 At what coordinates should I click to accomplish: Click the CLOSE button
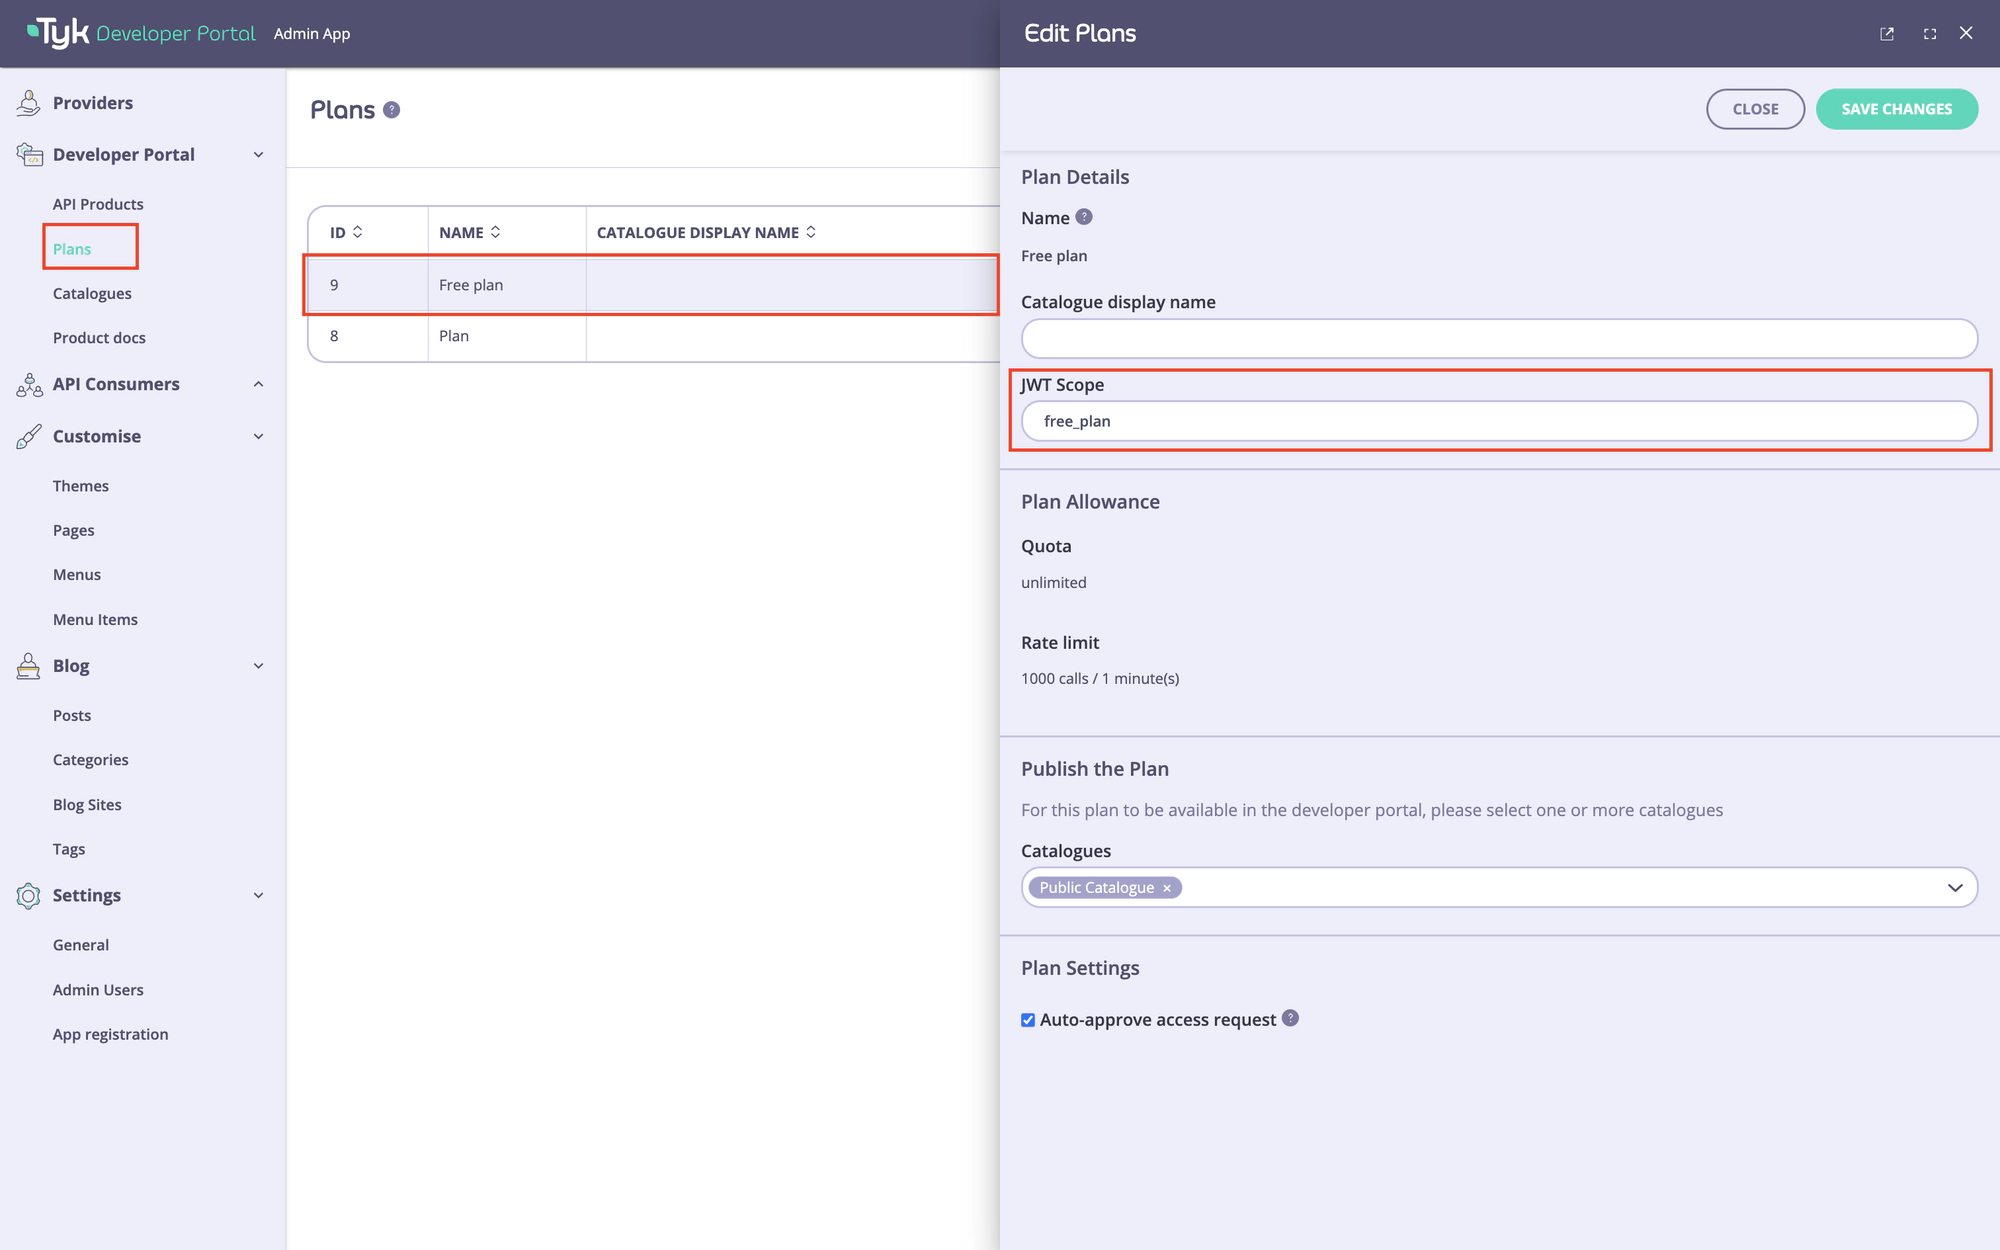pyautogui.click(x=1755, y=108)
